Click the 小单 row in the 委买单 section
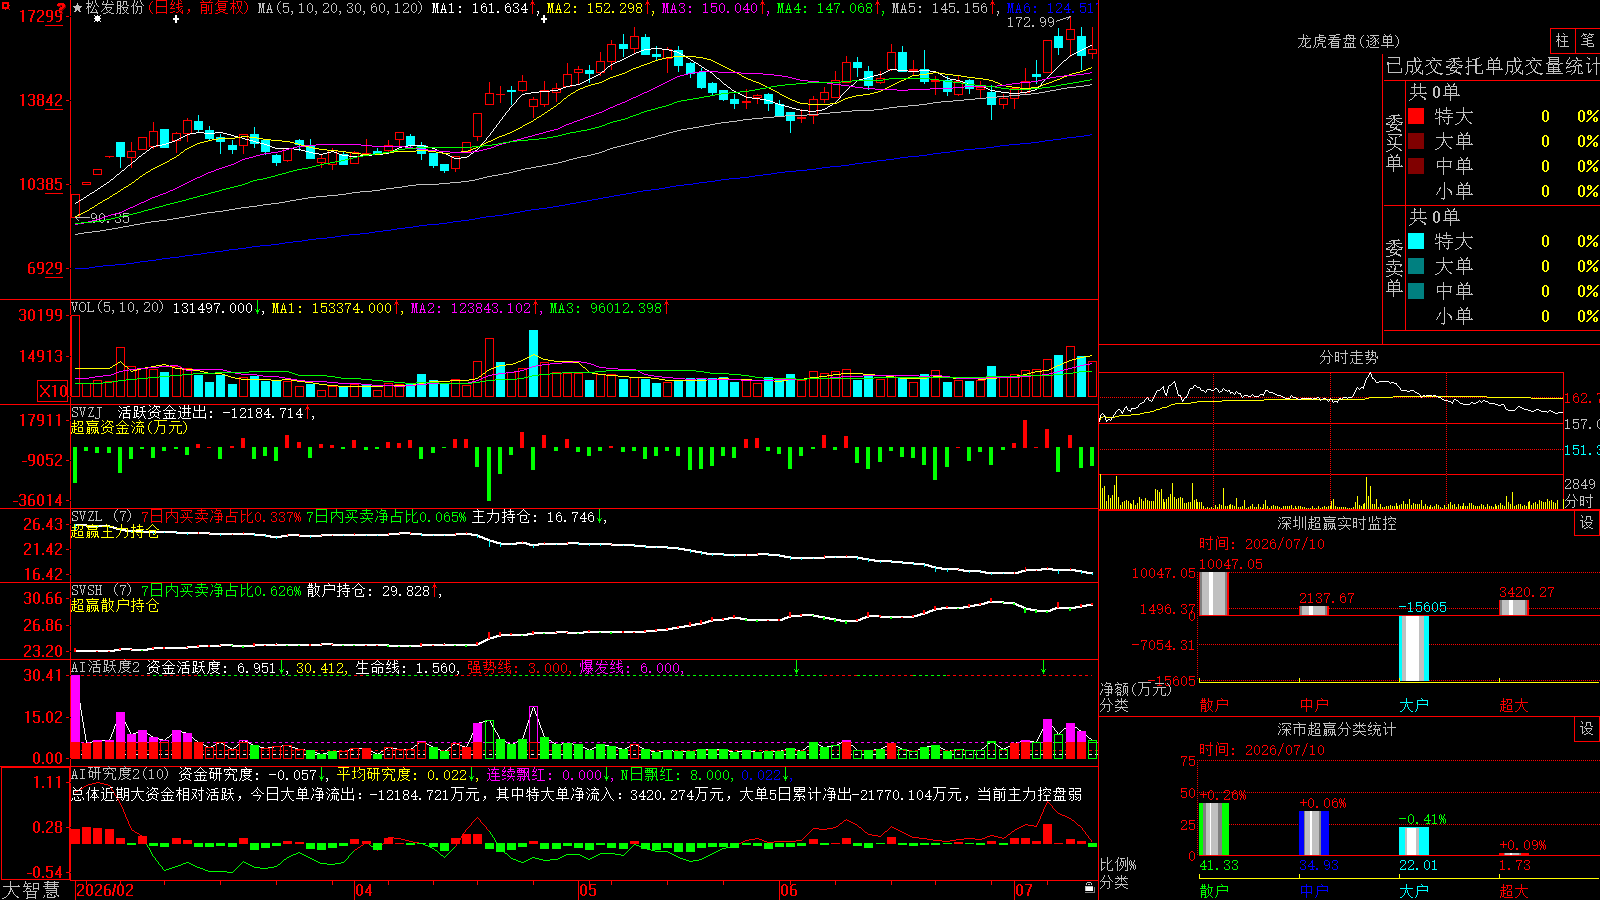The width and height of the screenshot is (1600, 900). tap(1503, 191)
